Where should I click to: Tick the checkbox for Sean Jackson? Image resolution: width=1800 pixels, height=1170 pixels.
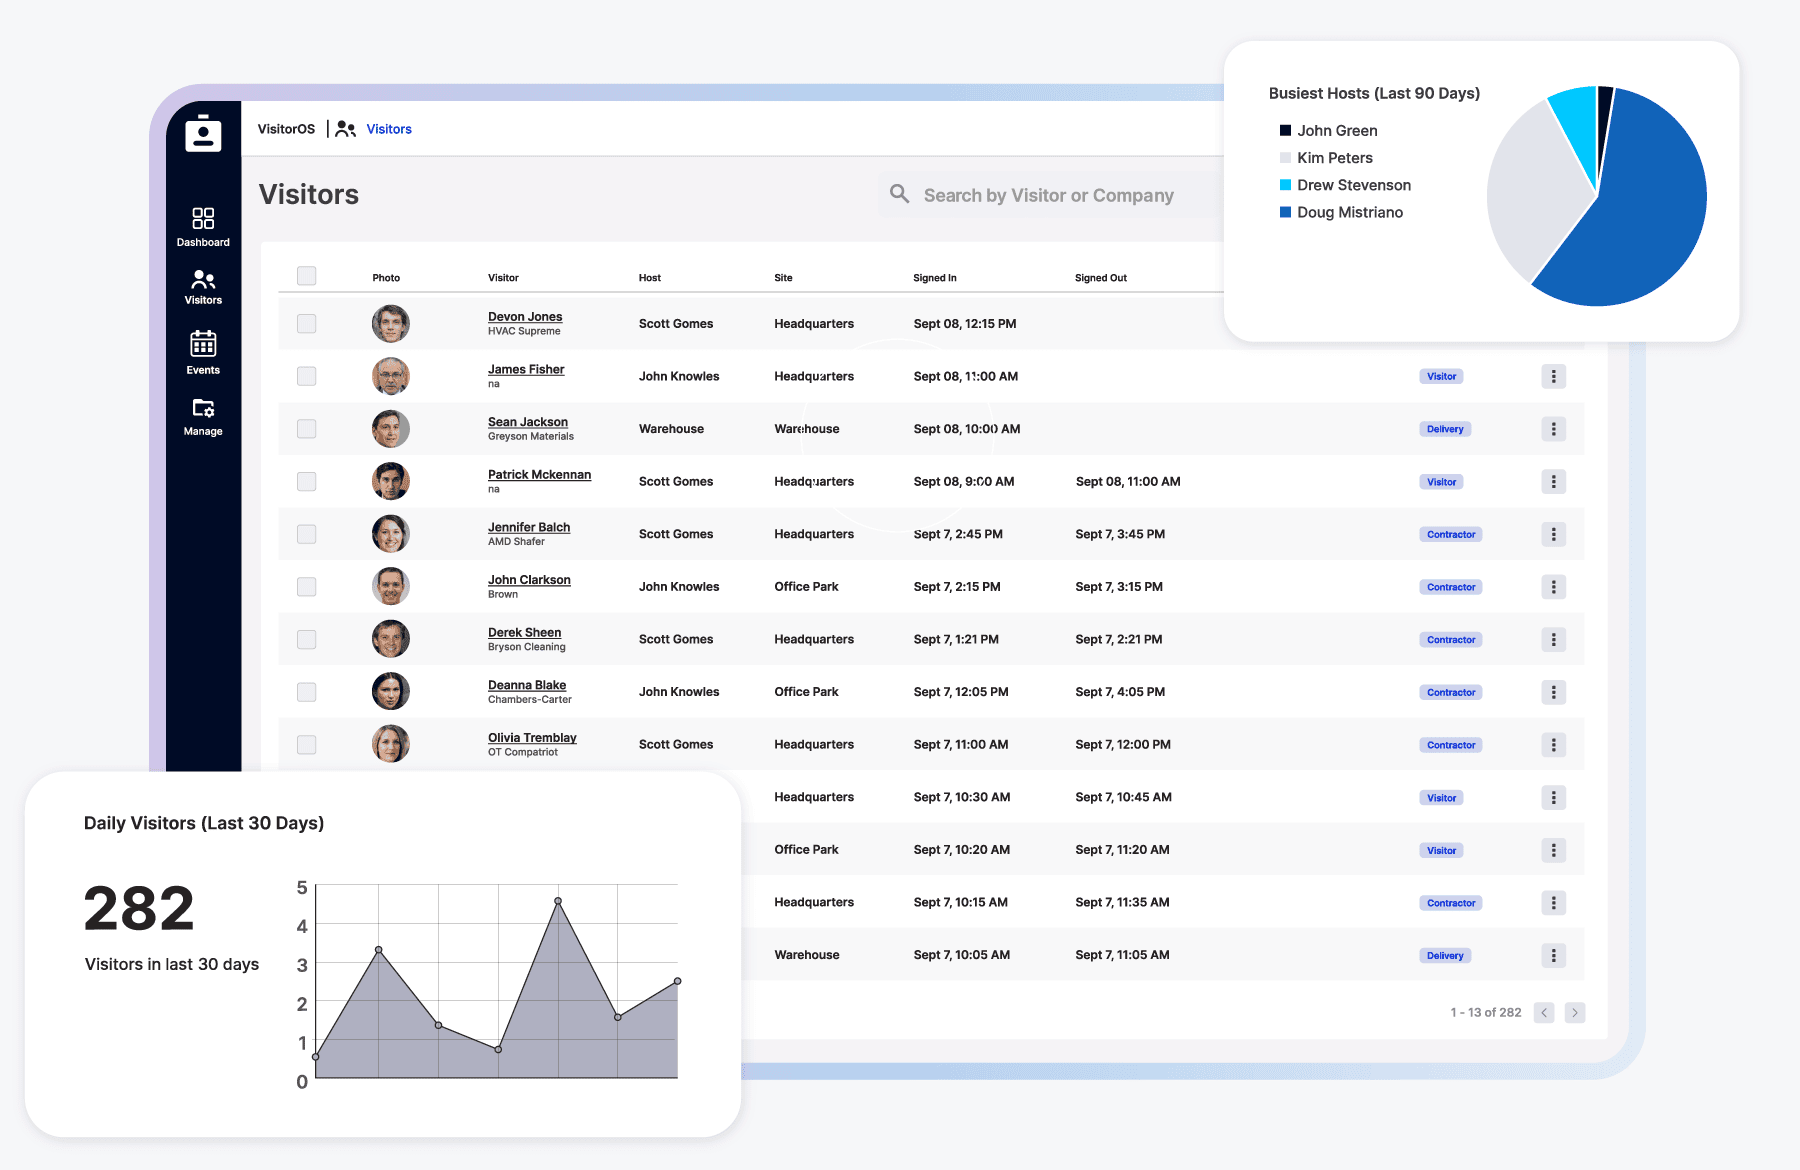pyautogui.click(x=306, y=428)
